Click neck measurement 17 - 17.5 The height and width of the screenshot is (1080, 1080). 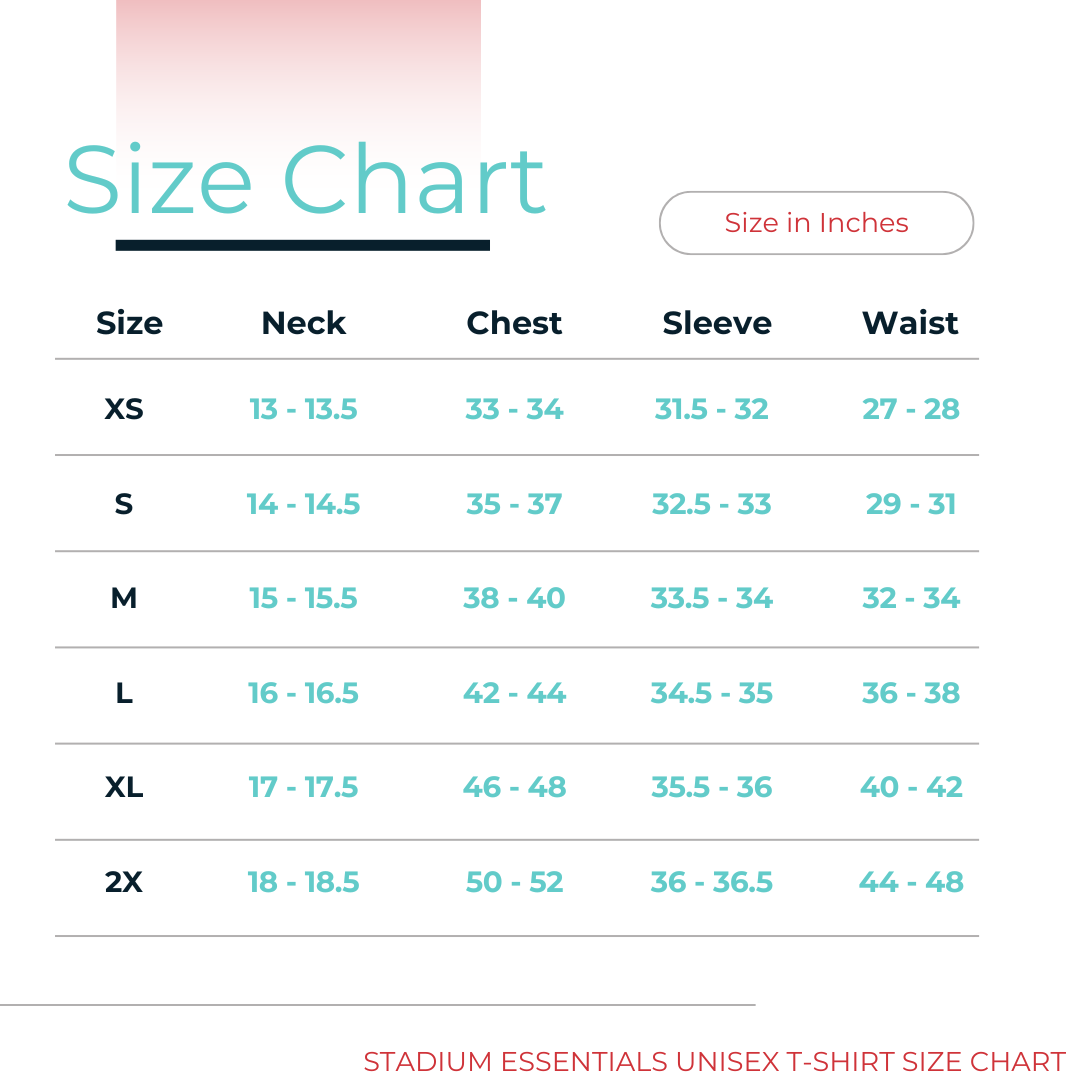pyautogui.click(x=303, y=787)
